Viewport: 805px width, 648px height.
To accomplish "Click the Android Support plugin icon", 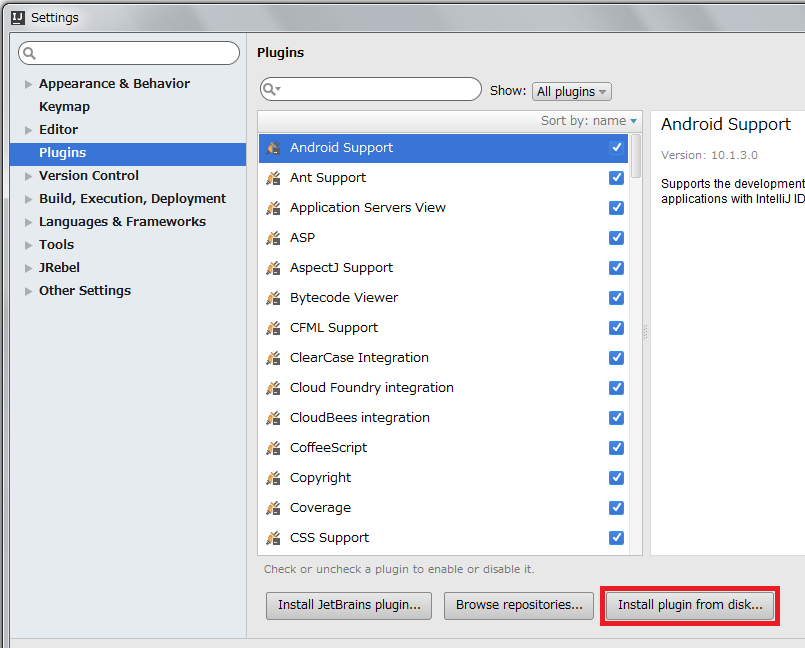I will [x=273, y=148].
